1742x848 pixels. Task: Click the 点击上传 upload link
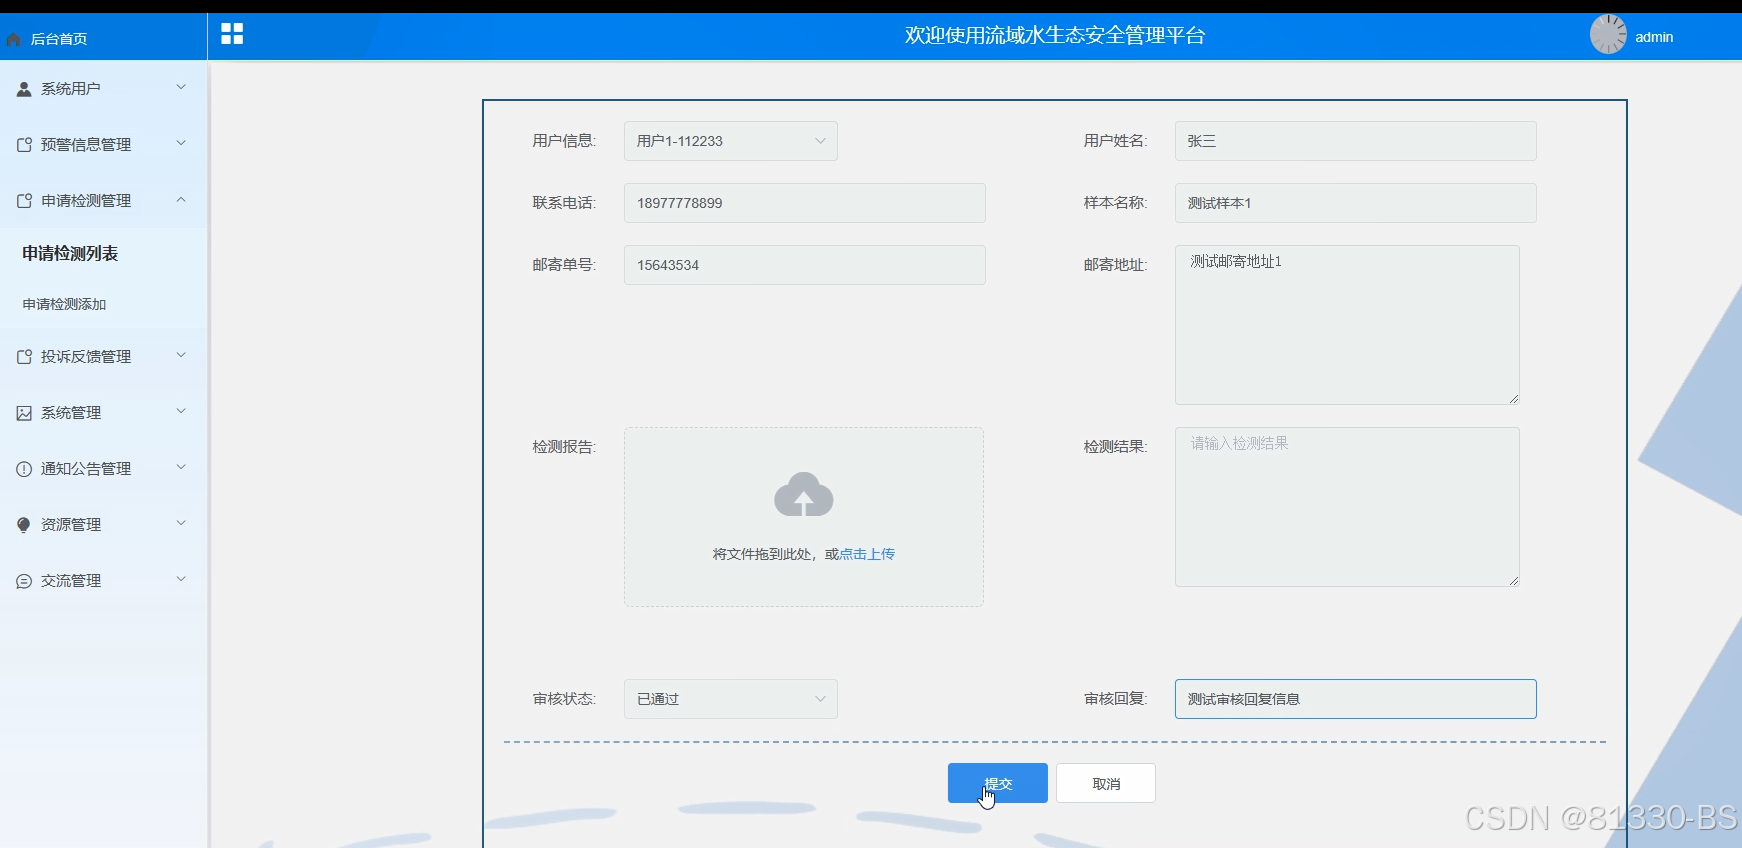(x=867, y=554)
